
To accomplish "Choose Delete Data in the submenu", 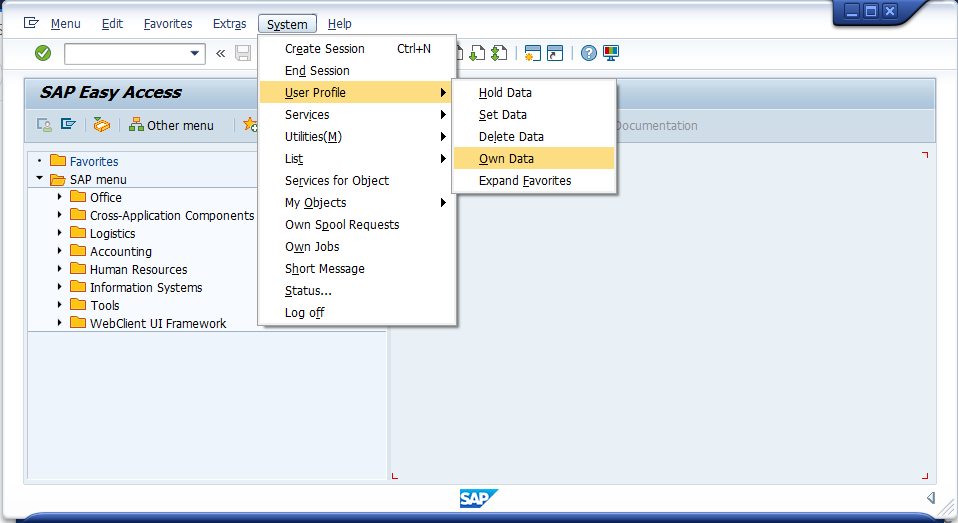I will tap(534, 137).
